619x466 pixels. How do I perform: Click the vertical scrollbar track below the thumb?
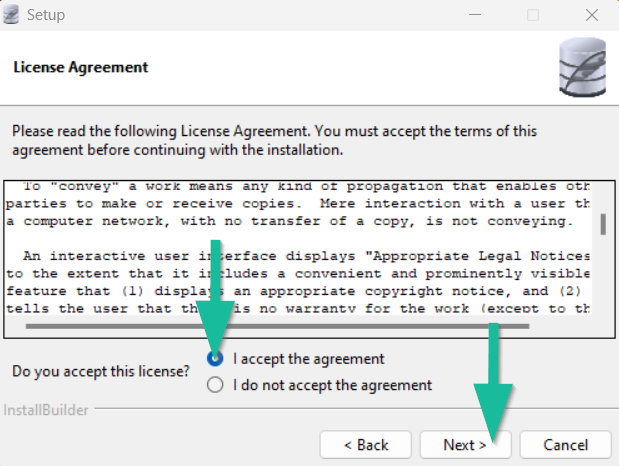tap(602, 280)
